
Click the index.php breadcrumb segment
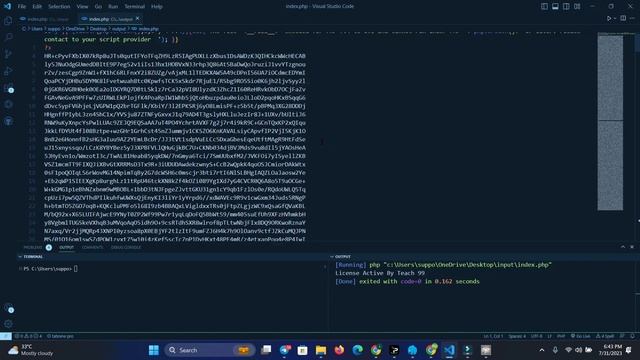point(145,29)
